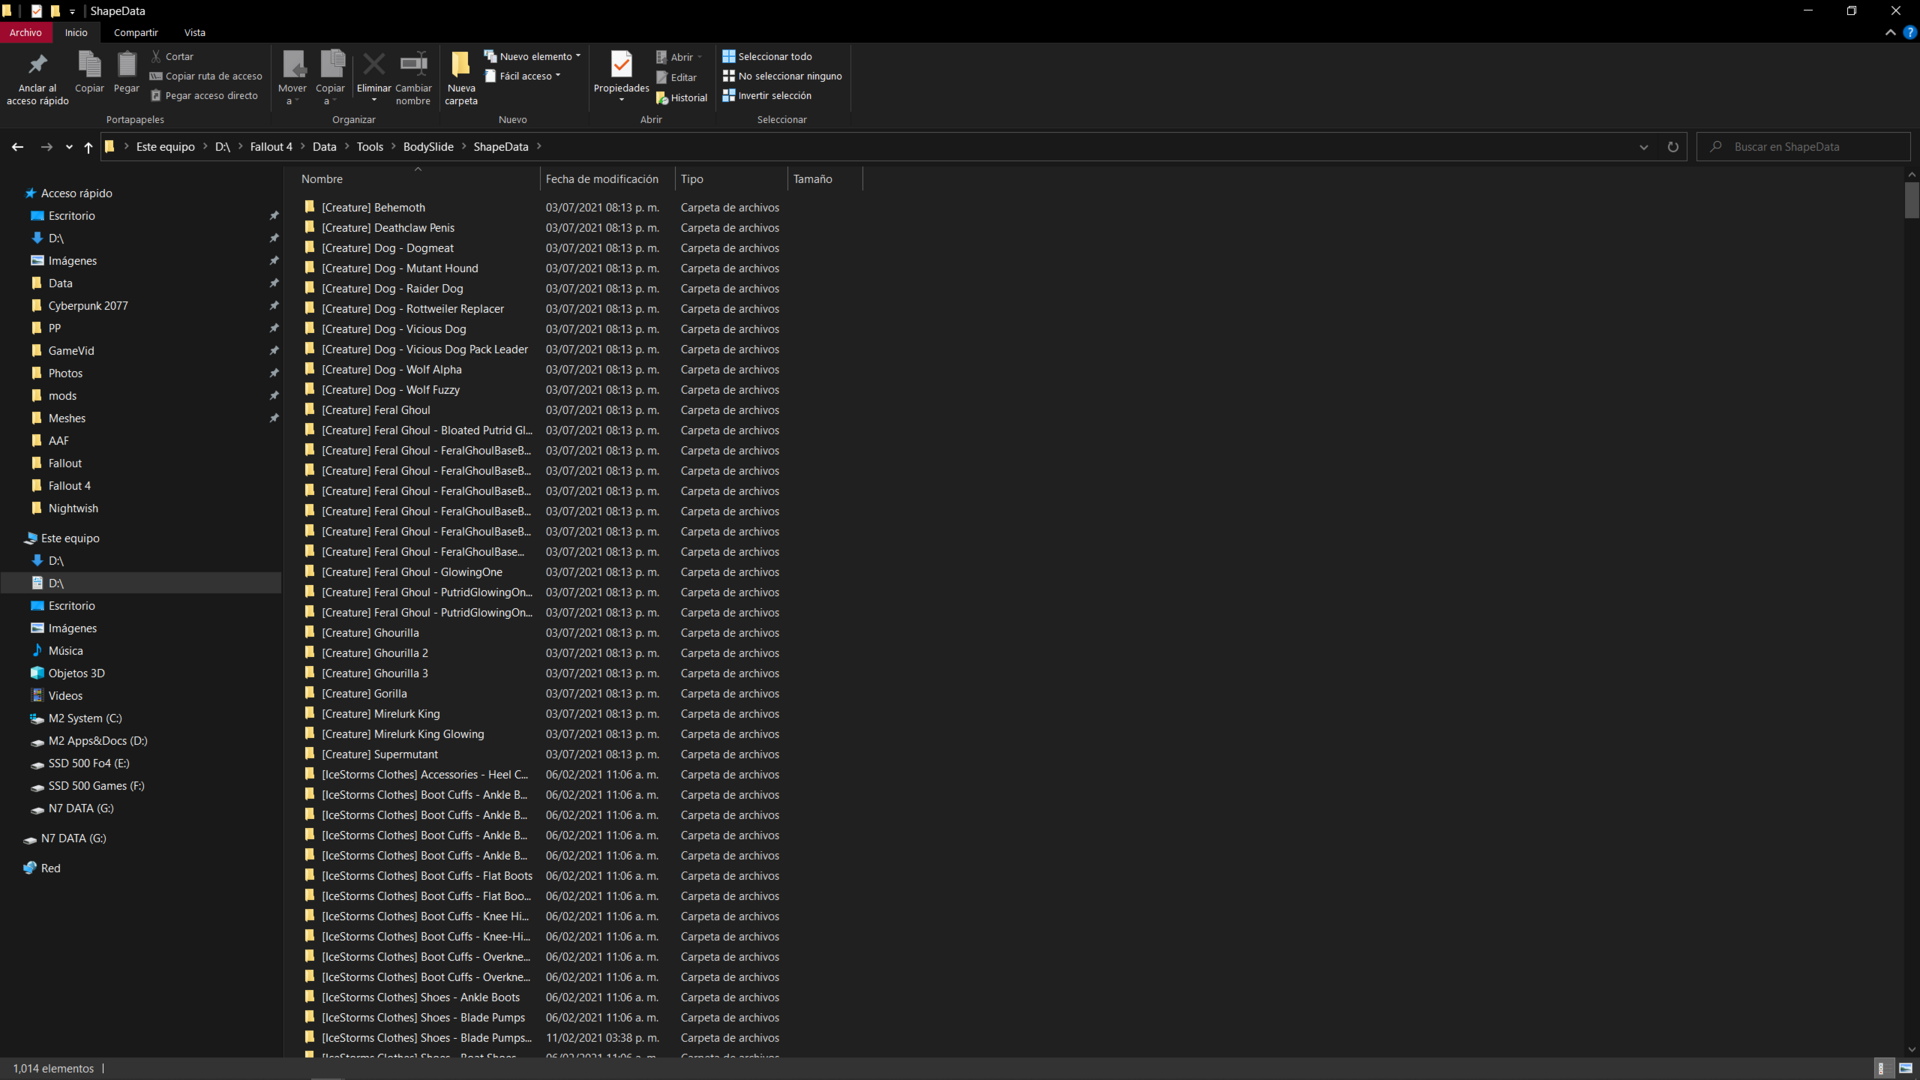Click BodySlide in the address breadcrumb
The height and width of the screenshot is (1080, 1920).
point(428,147)
